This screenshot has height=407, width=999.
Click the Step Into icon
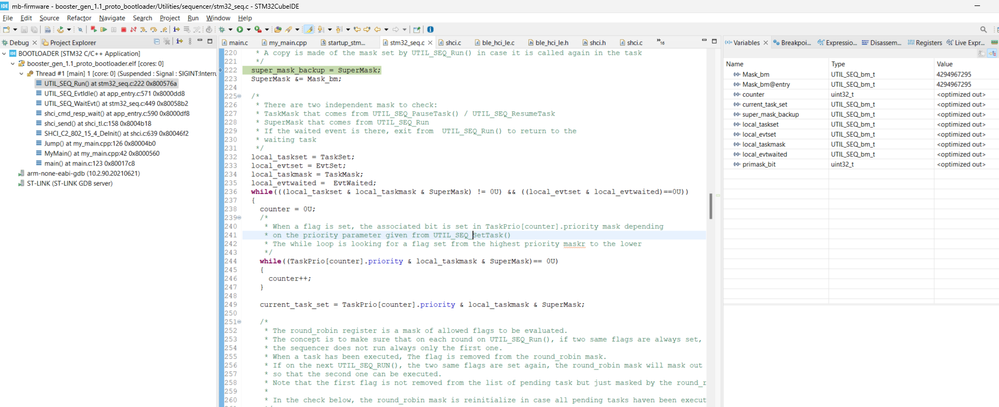pos(143,29)
